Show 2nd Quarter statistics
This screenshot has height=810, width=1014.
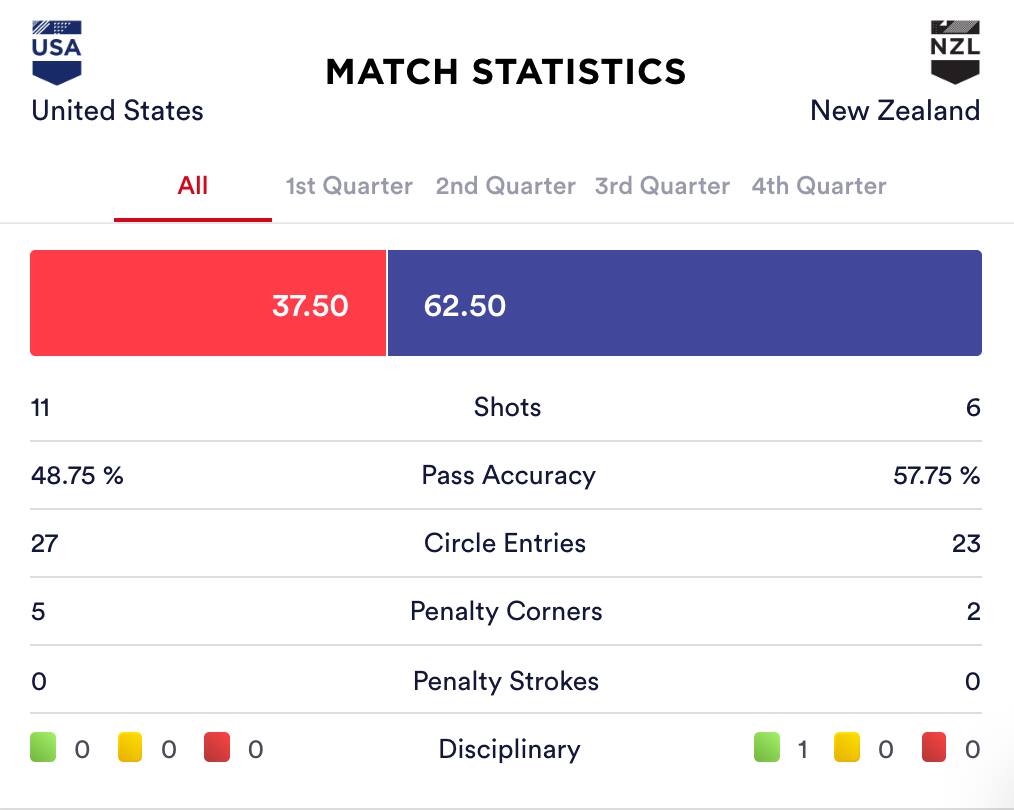point(505,187)
